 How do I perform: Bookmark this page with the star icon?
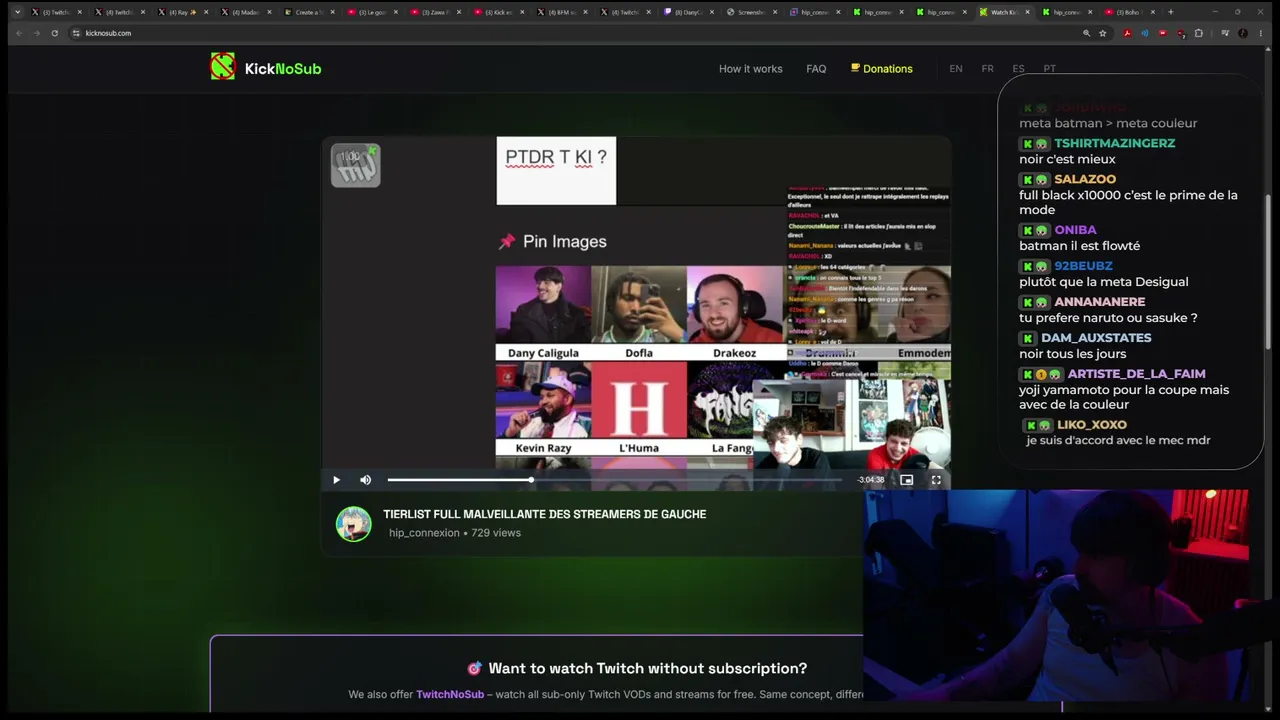tap(1103, 33)
